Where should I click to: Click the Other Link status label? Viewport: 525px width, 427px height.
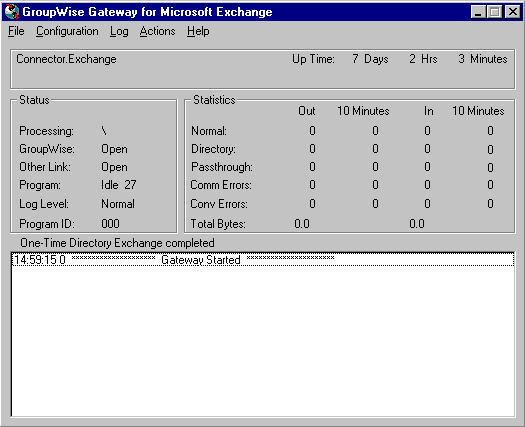point(45,167)
